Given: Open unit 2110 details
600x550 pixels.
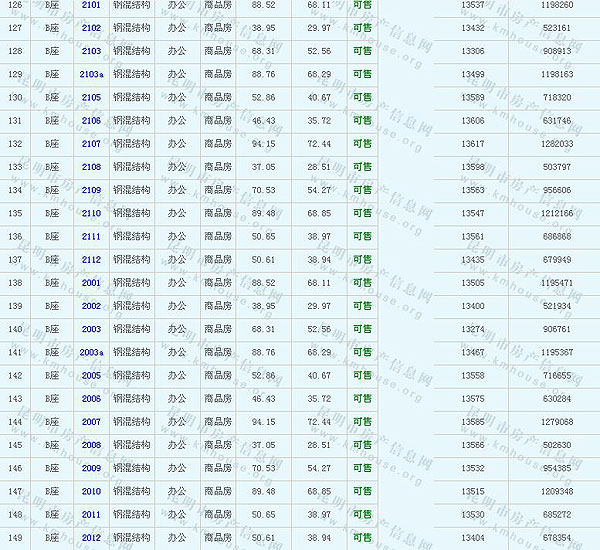Looking at the screenshot, I should tap(91, 213).
